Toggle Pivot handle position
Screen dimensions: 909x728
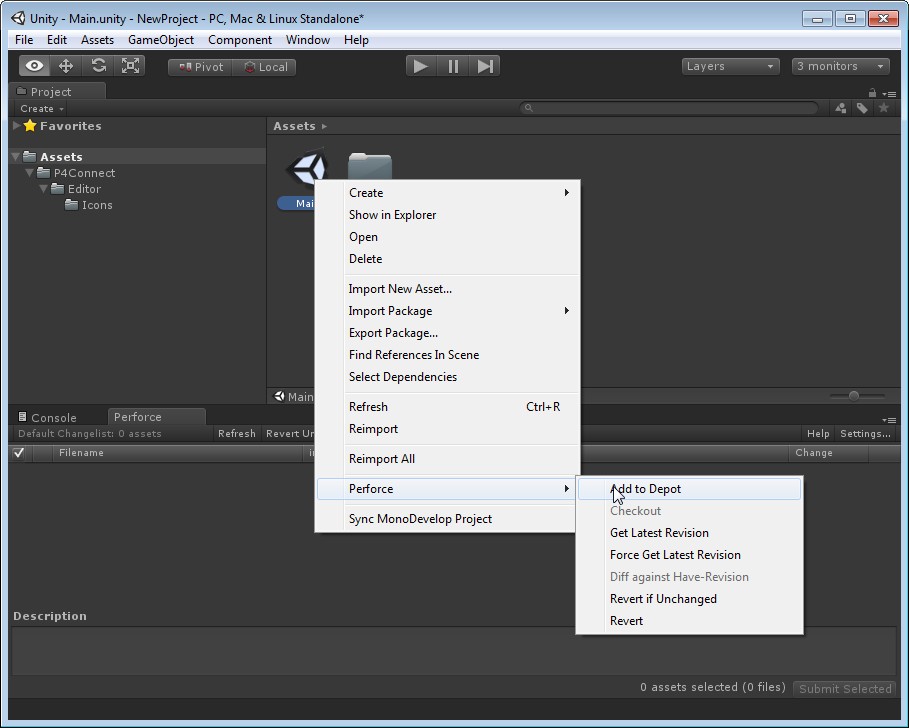200,67
